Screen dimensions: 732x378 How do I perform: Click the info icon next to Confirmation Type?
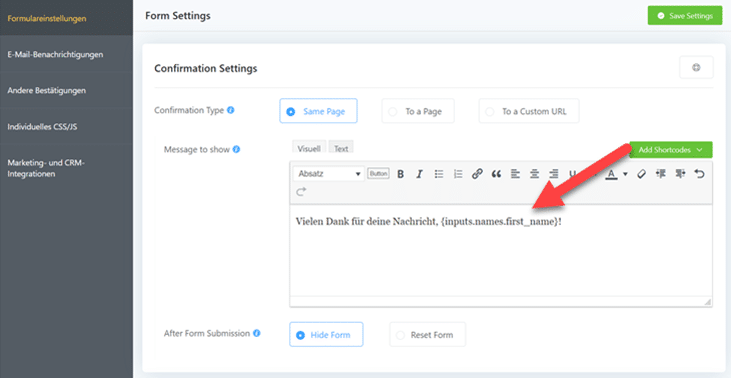(x=231, y=110)
